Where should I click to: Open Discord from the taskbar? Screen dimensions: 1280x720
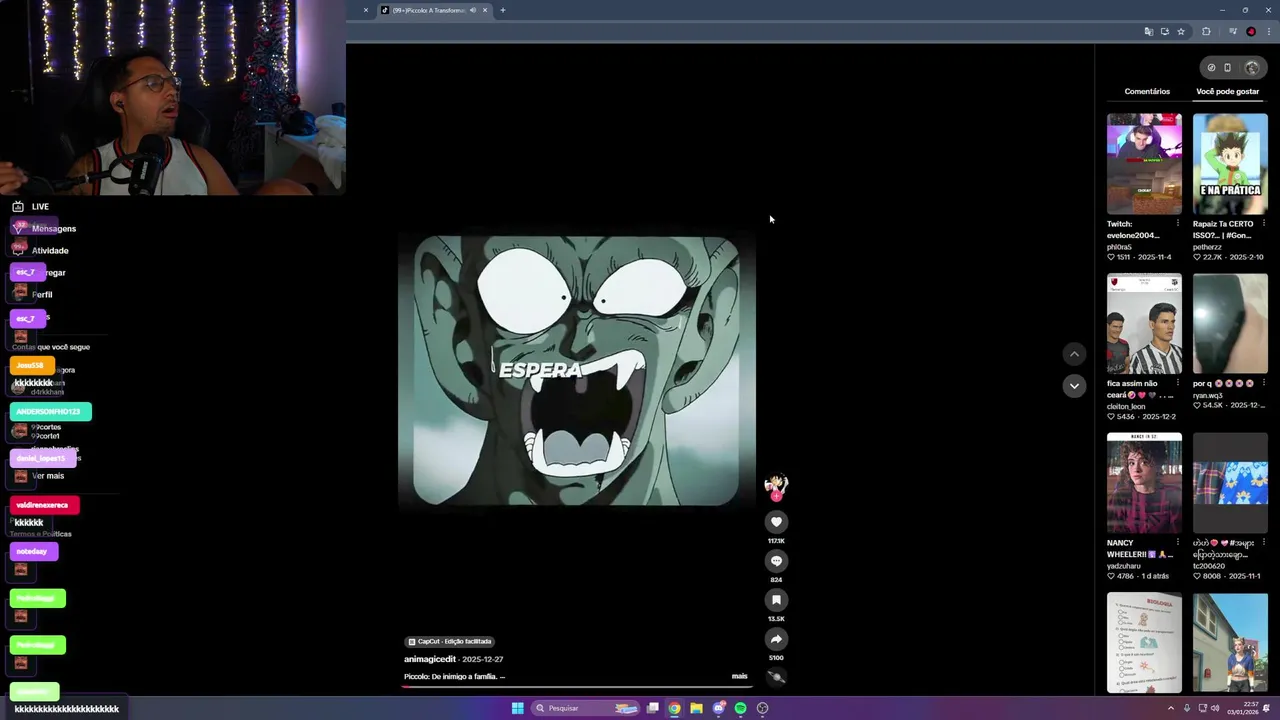pyautogui.click(x=718, y=708)
